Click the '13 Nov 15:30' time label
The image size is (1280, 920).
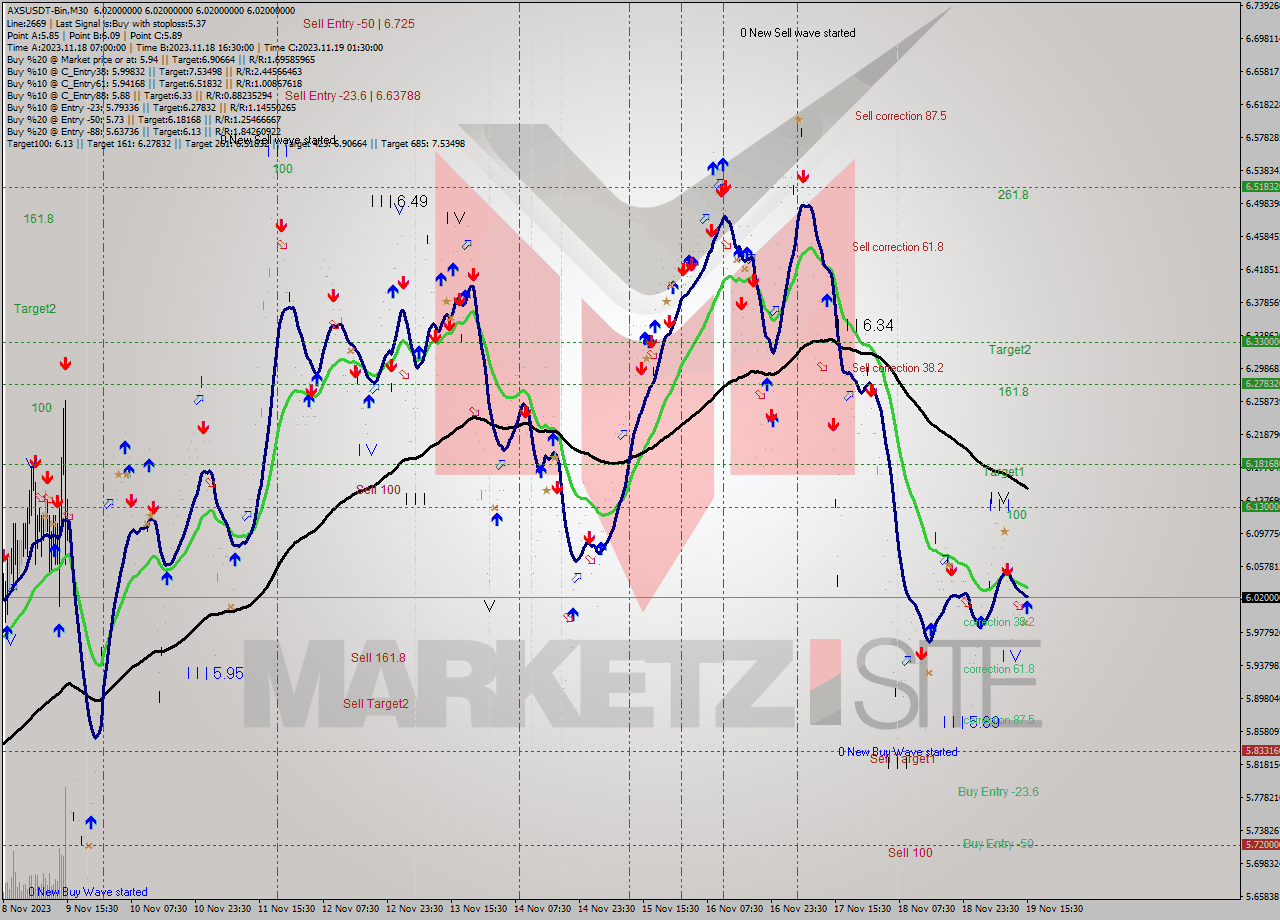pyautogui.click(x=478, y=909)
